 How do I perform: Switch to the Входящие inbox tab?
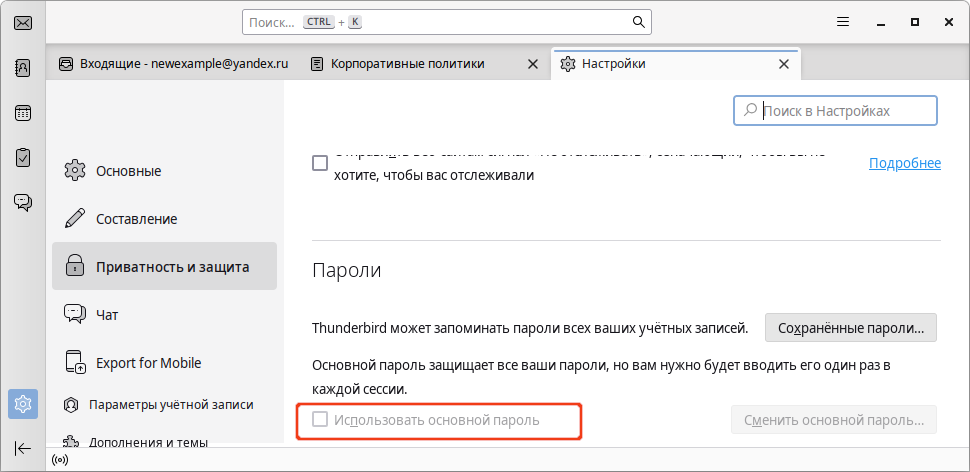pos(174,64)
